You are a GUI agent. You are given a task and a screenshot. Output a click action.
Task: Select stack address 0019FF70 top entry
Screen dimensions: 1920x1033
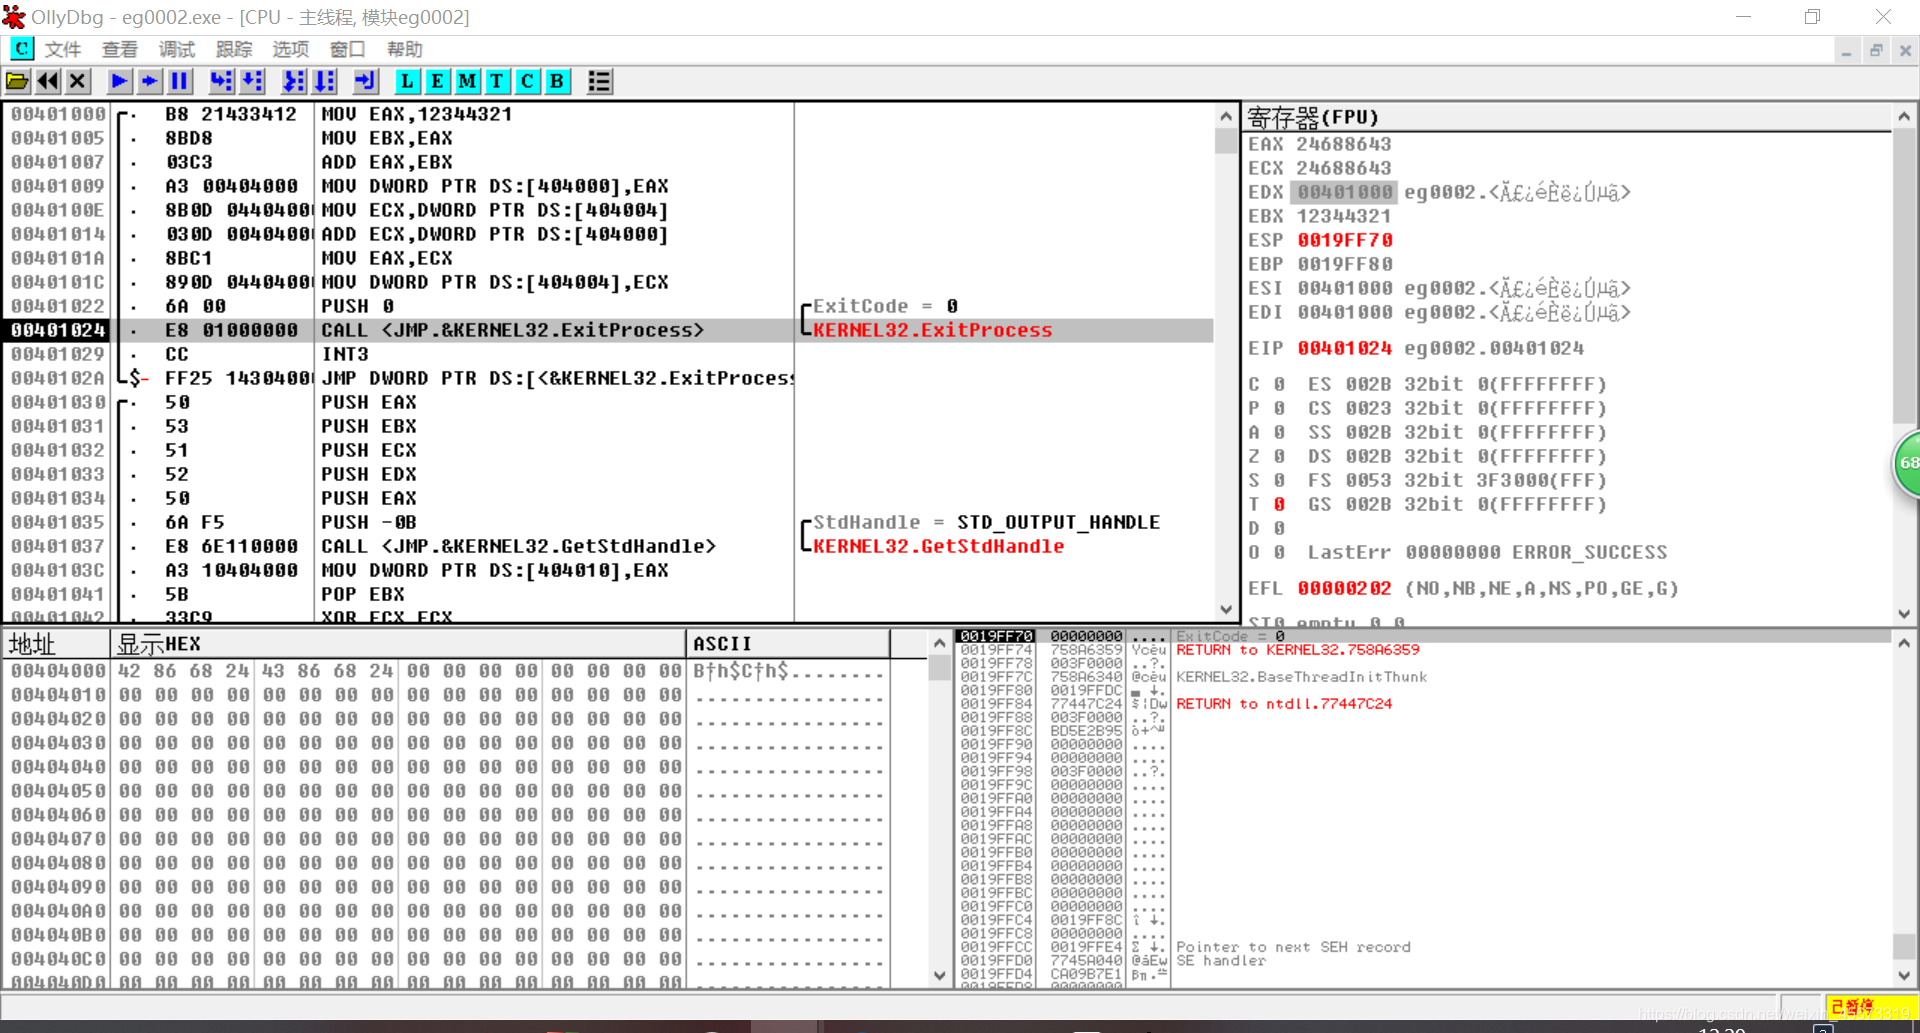coord(995,636)
